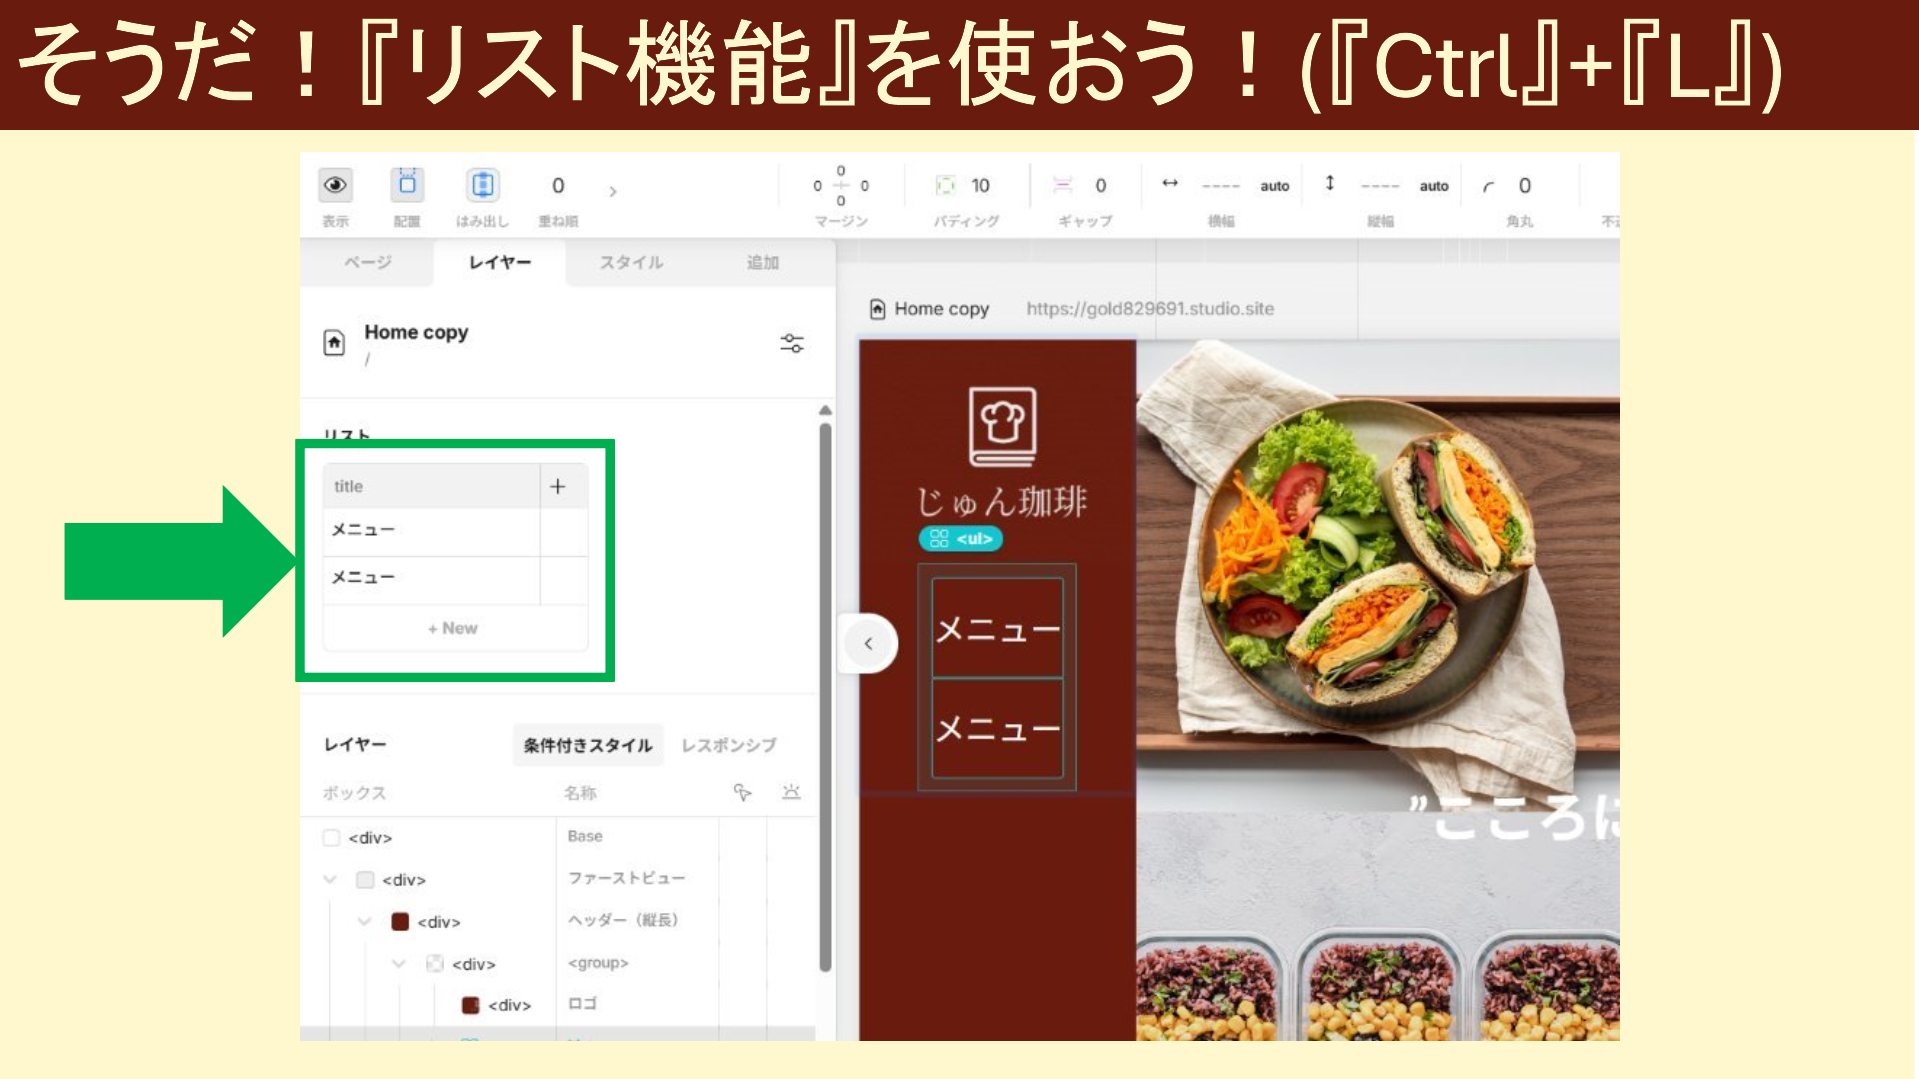Click the dark red swatch of the ヘッダー div
The width and height of the screenshot is (1919, 1079).
pos(400,922)
